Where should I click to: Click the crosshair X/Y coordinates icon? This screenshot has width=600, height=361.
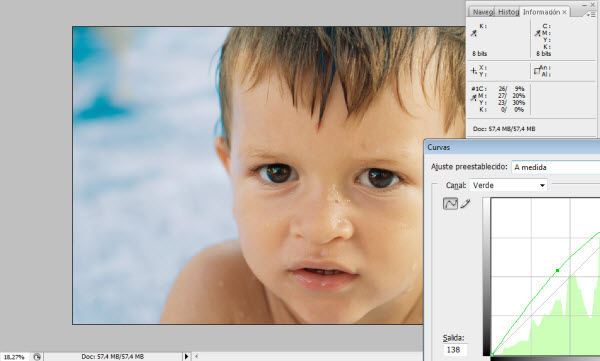pyautogui.click(x=474, y=71)
